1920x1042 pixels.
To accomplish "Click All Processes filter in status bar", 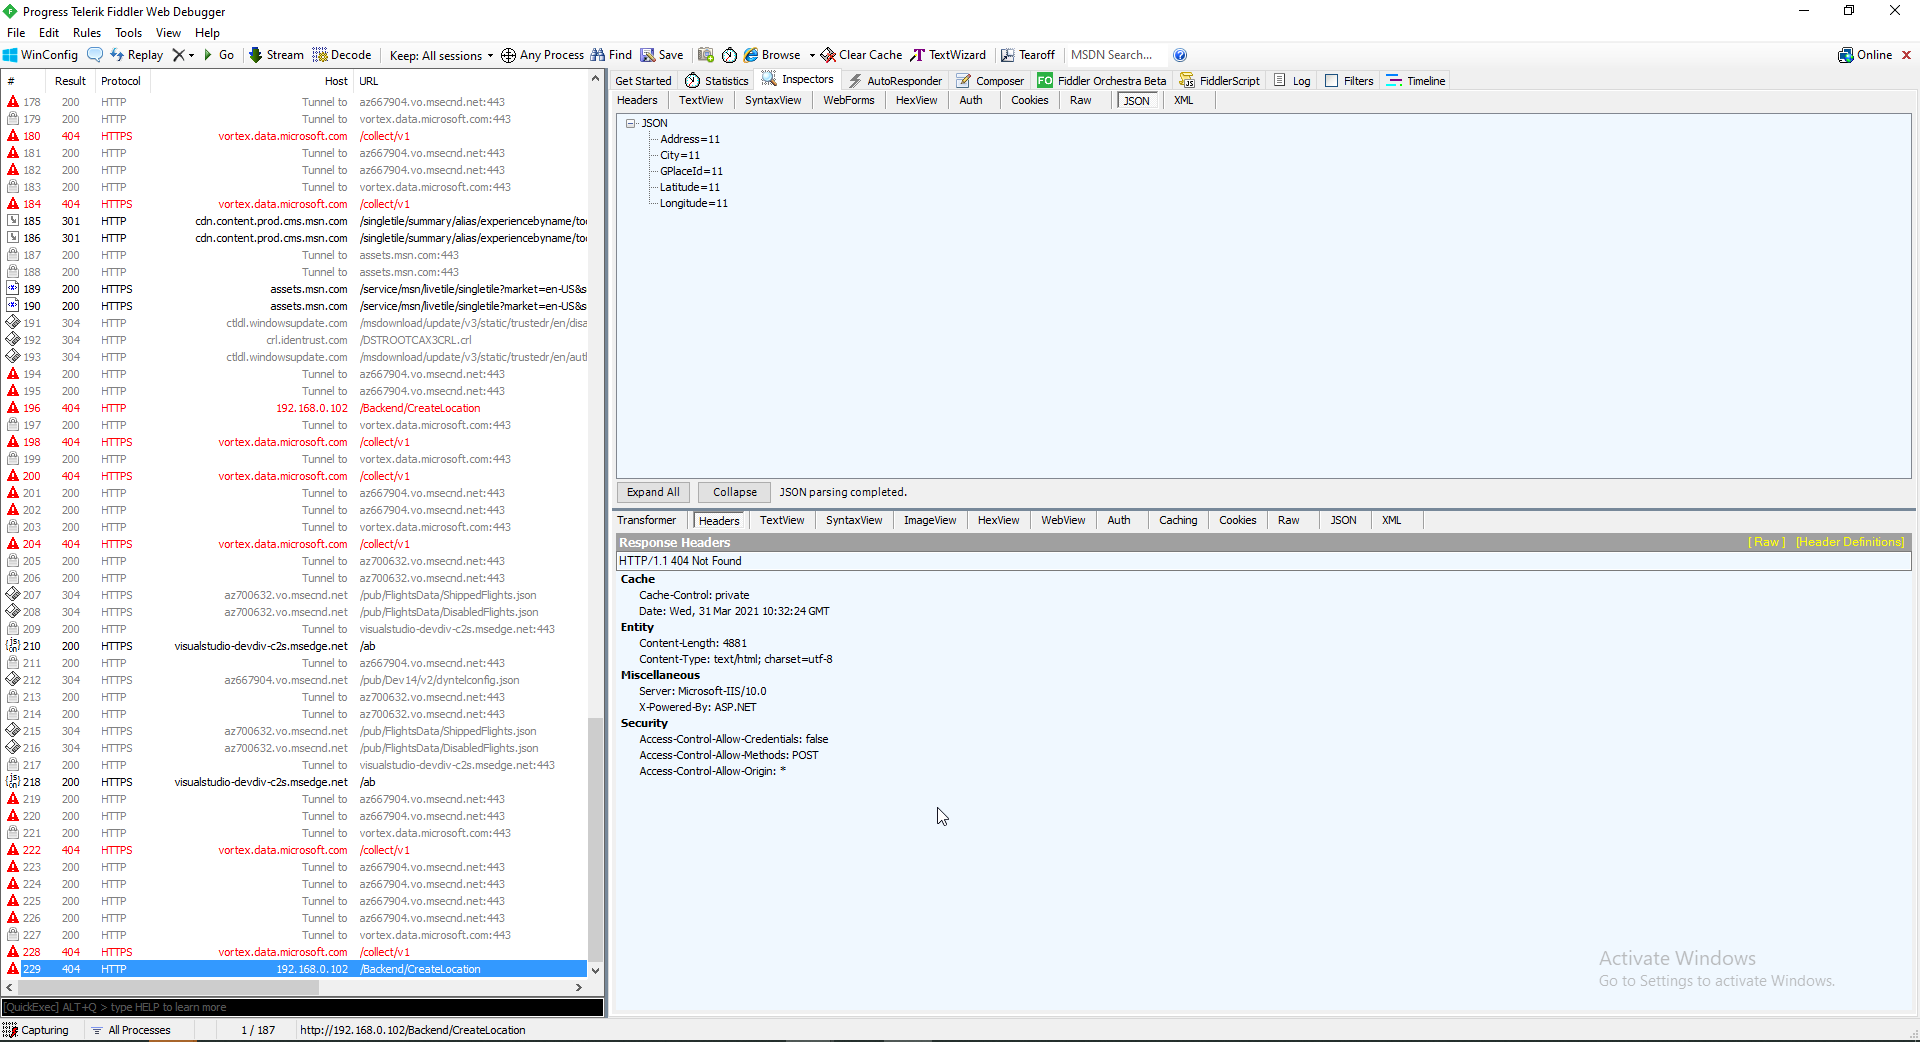I will click(131, 1030).
